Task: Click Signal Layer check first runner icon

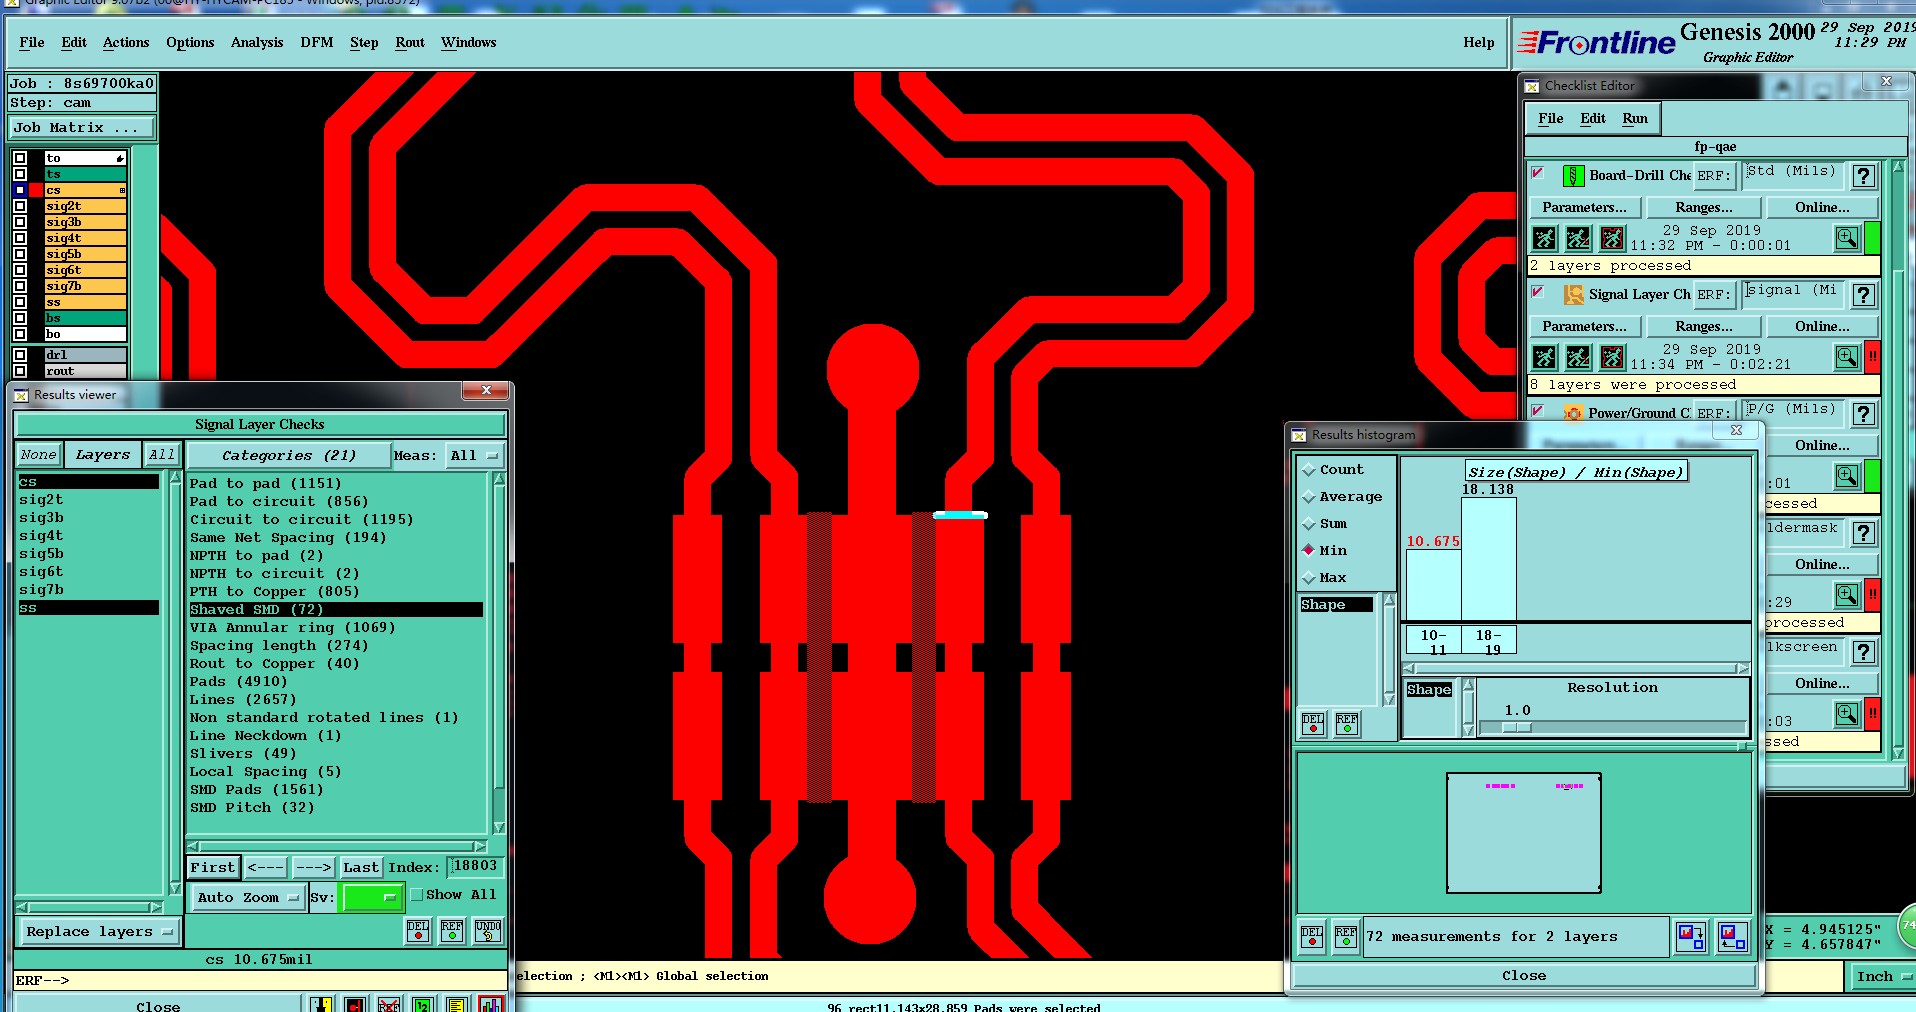Action: (x=1545, y=357)
